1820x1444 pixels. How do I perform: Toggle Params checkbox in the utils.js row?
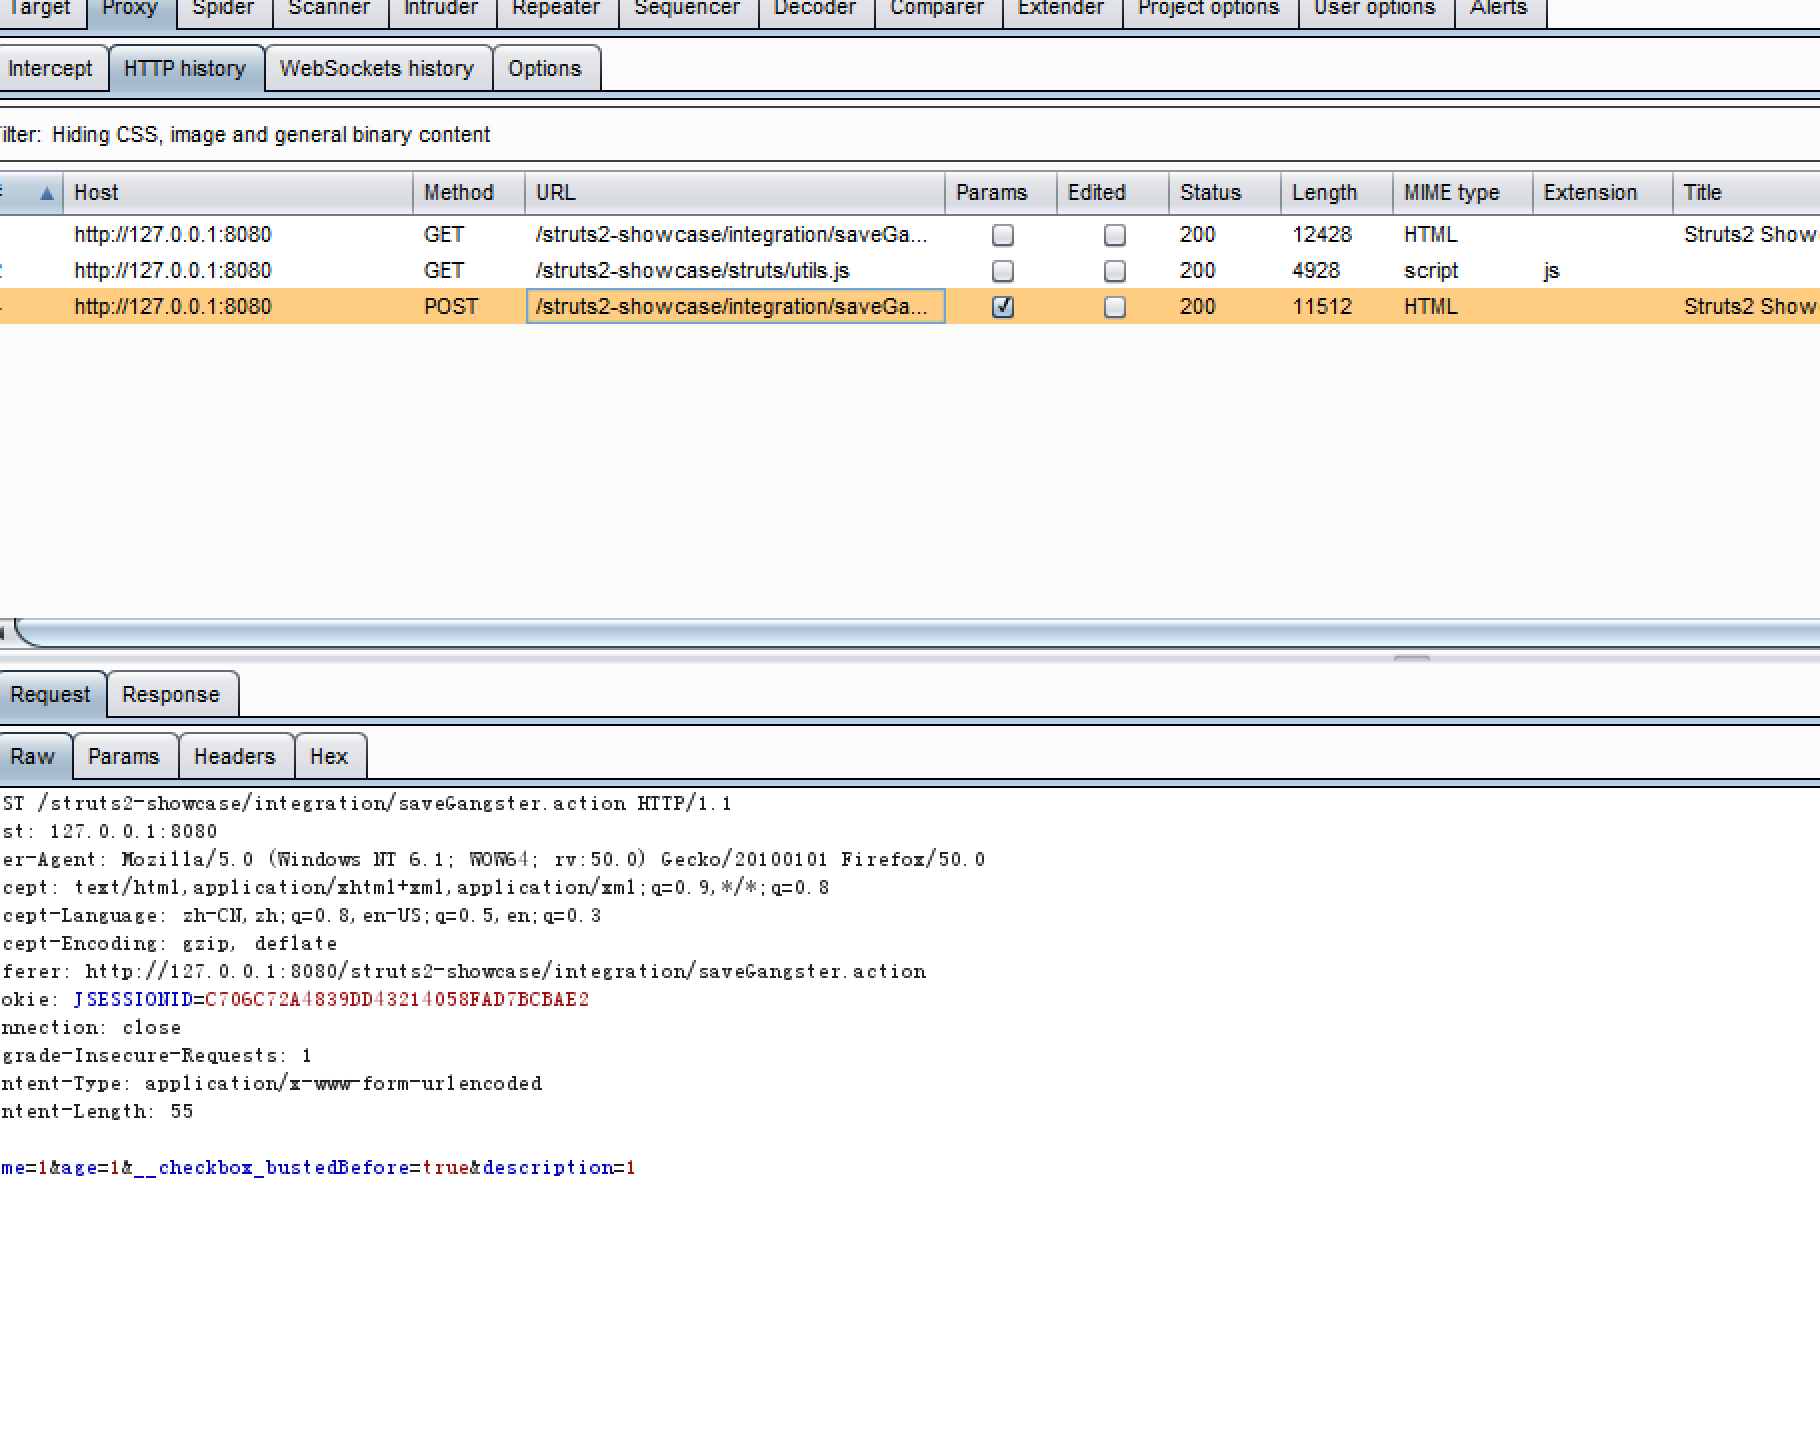point(1003,271)
